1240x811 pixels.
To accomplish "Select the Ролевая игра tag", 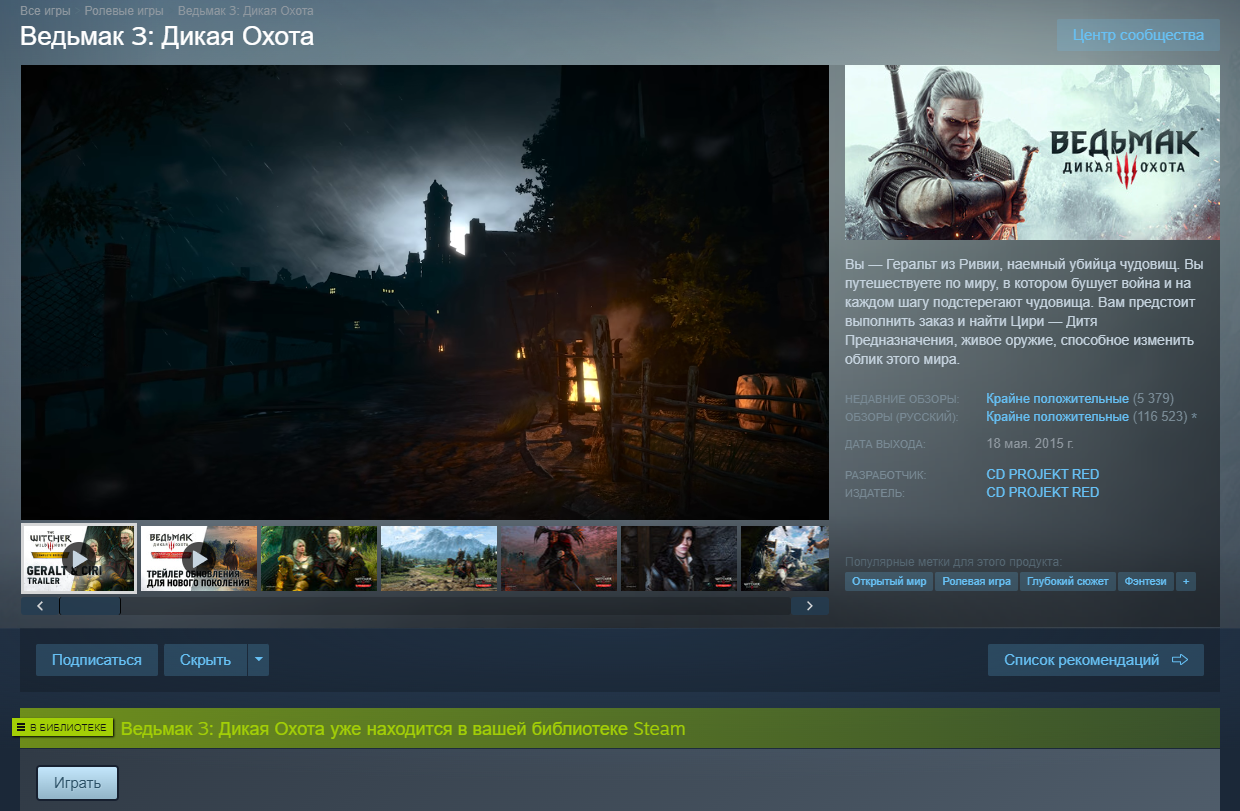I will 976,581.
